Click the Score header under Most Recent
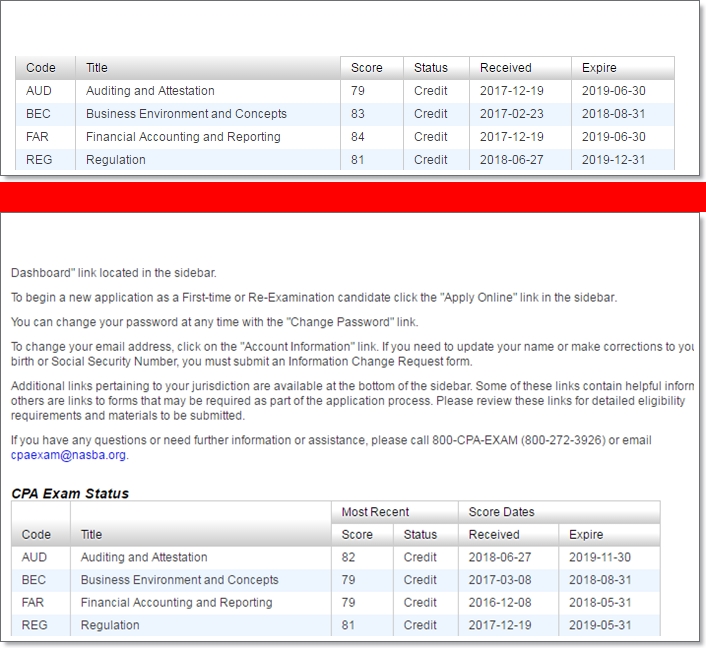 pos(357,534)
